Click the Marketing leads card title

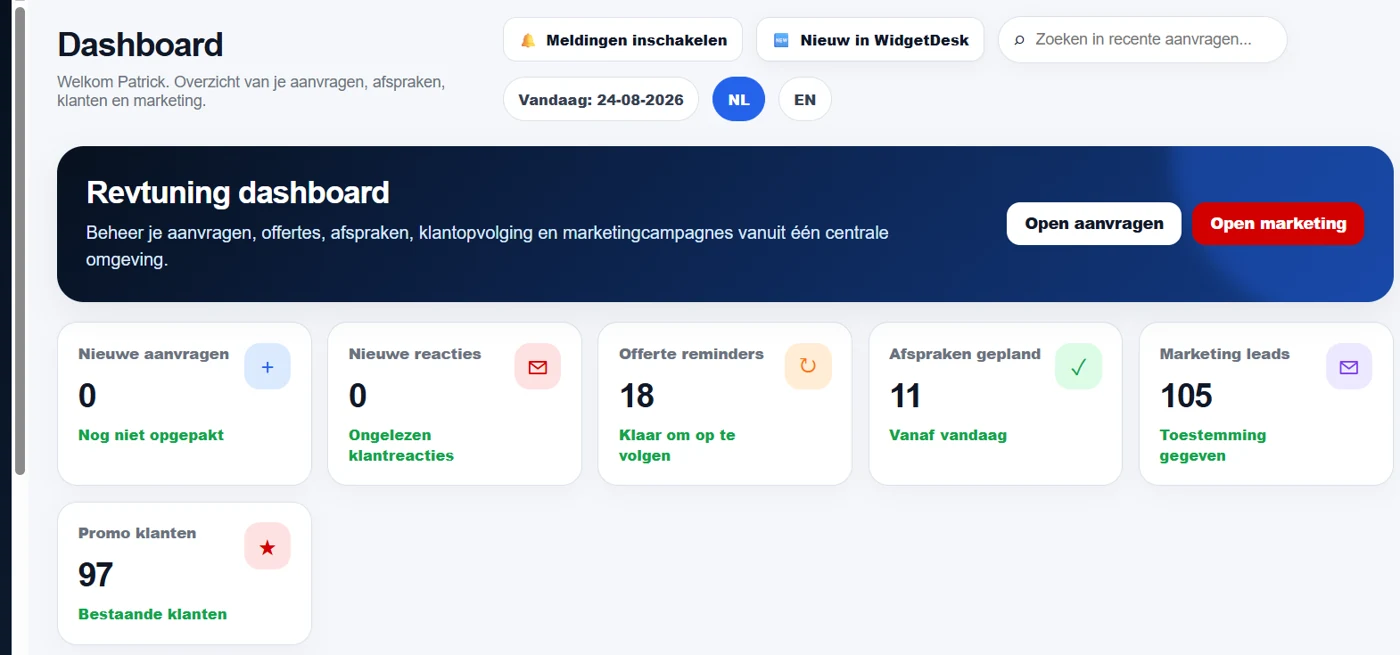pos(1225,354)
